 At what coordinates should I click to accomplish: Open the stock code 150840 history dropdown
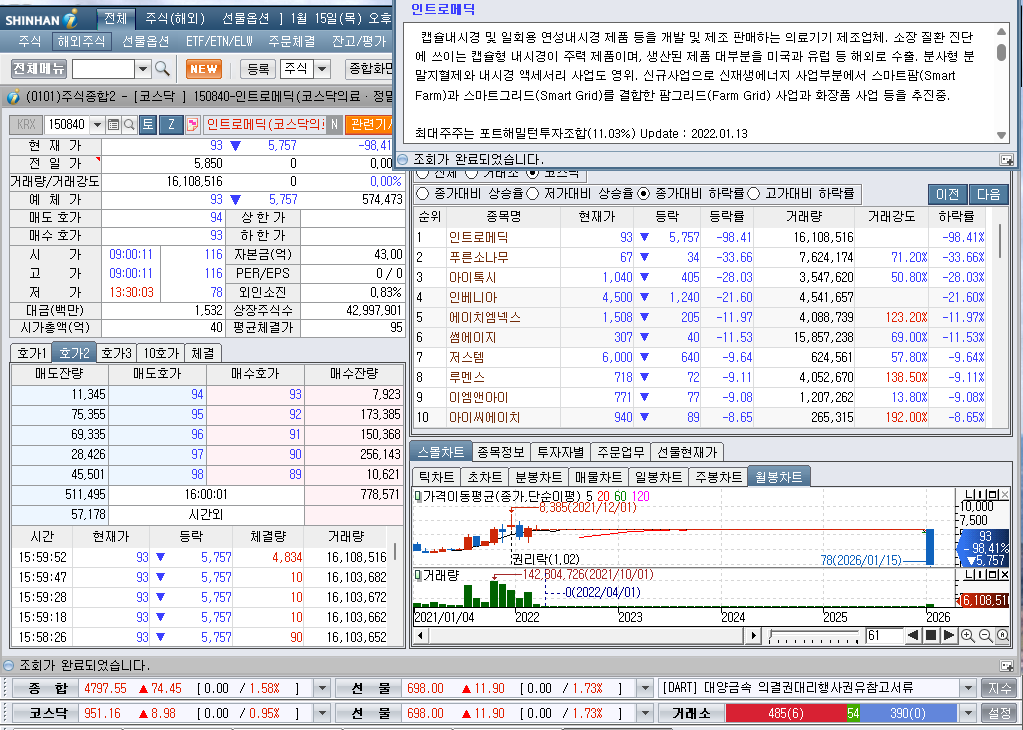(97, 124)
